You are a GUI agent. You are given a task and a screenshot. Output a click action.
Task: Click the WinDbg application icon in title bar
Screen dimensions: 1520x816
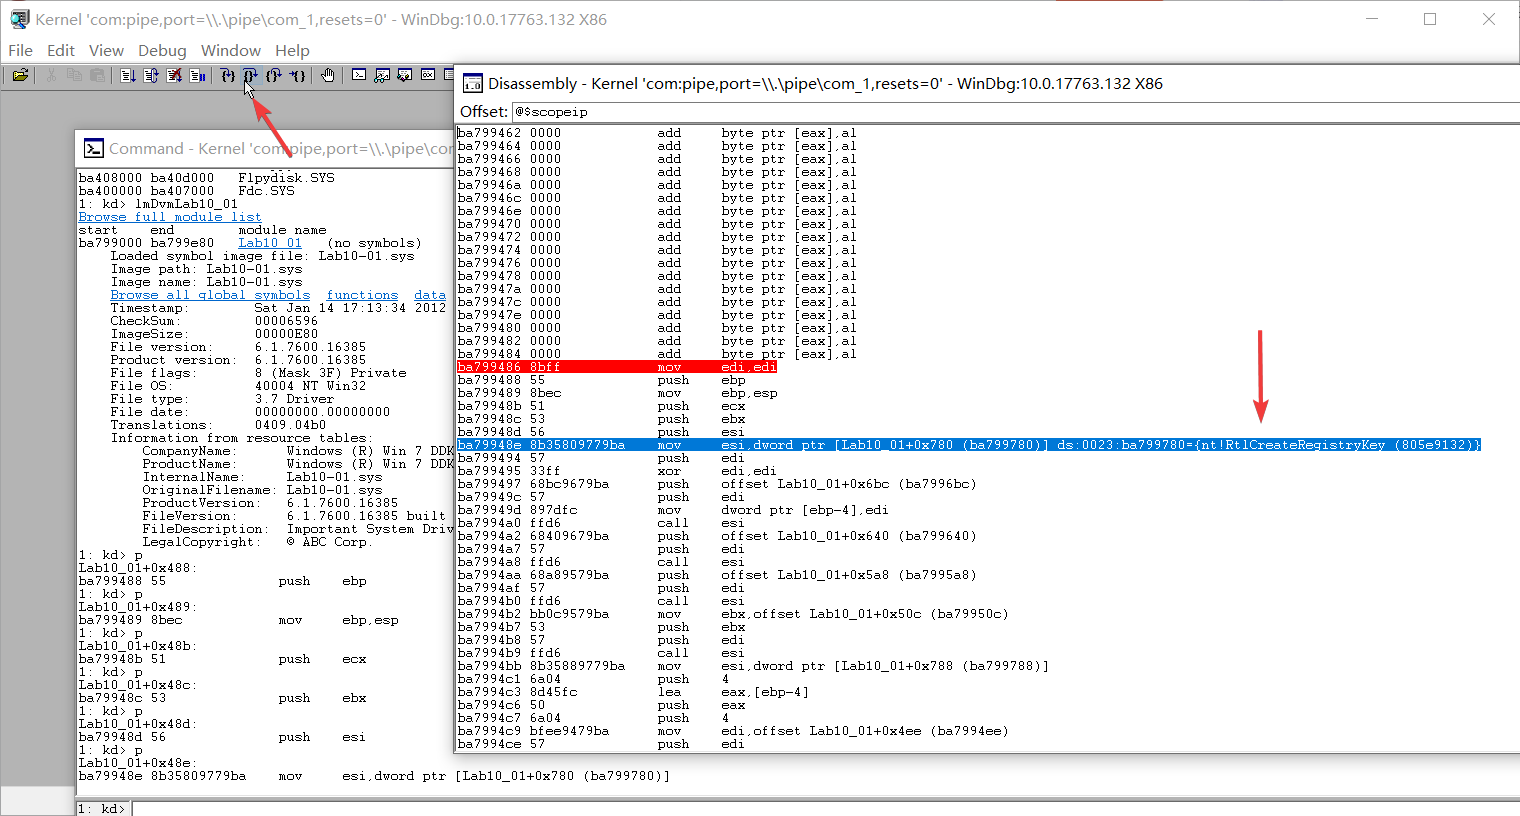19,19
